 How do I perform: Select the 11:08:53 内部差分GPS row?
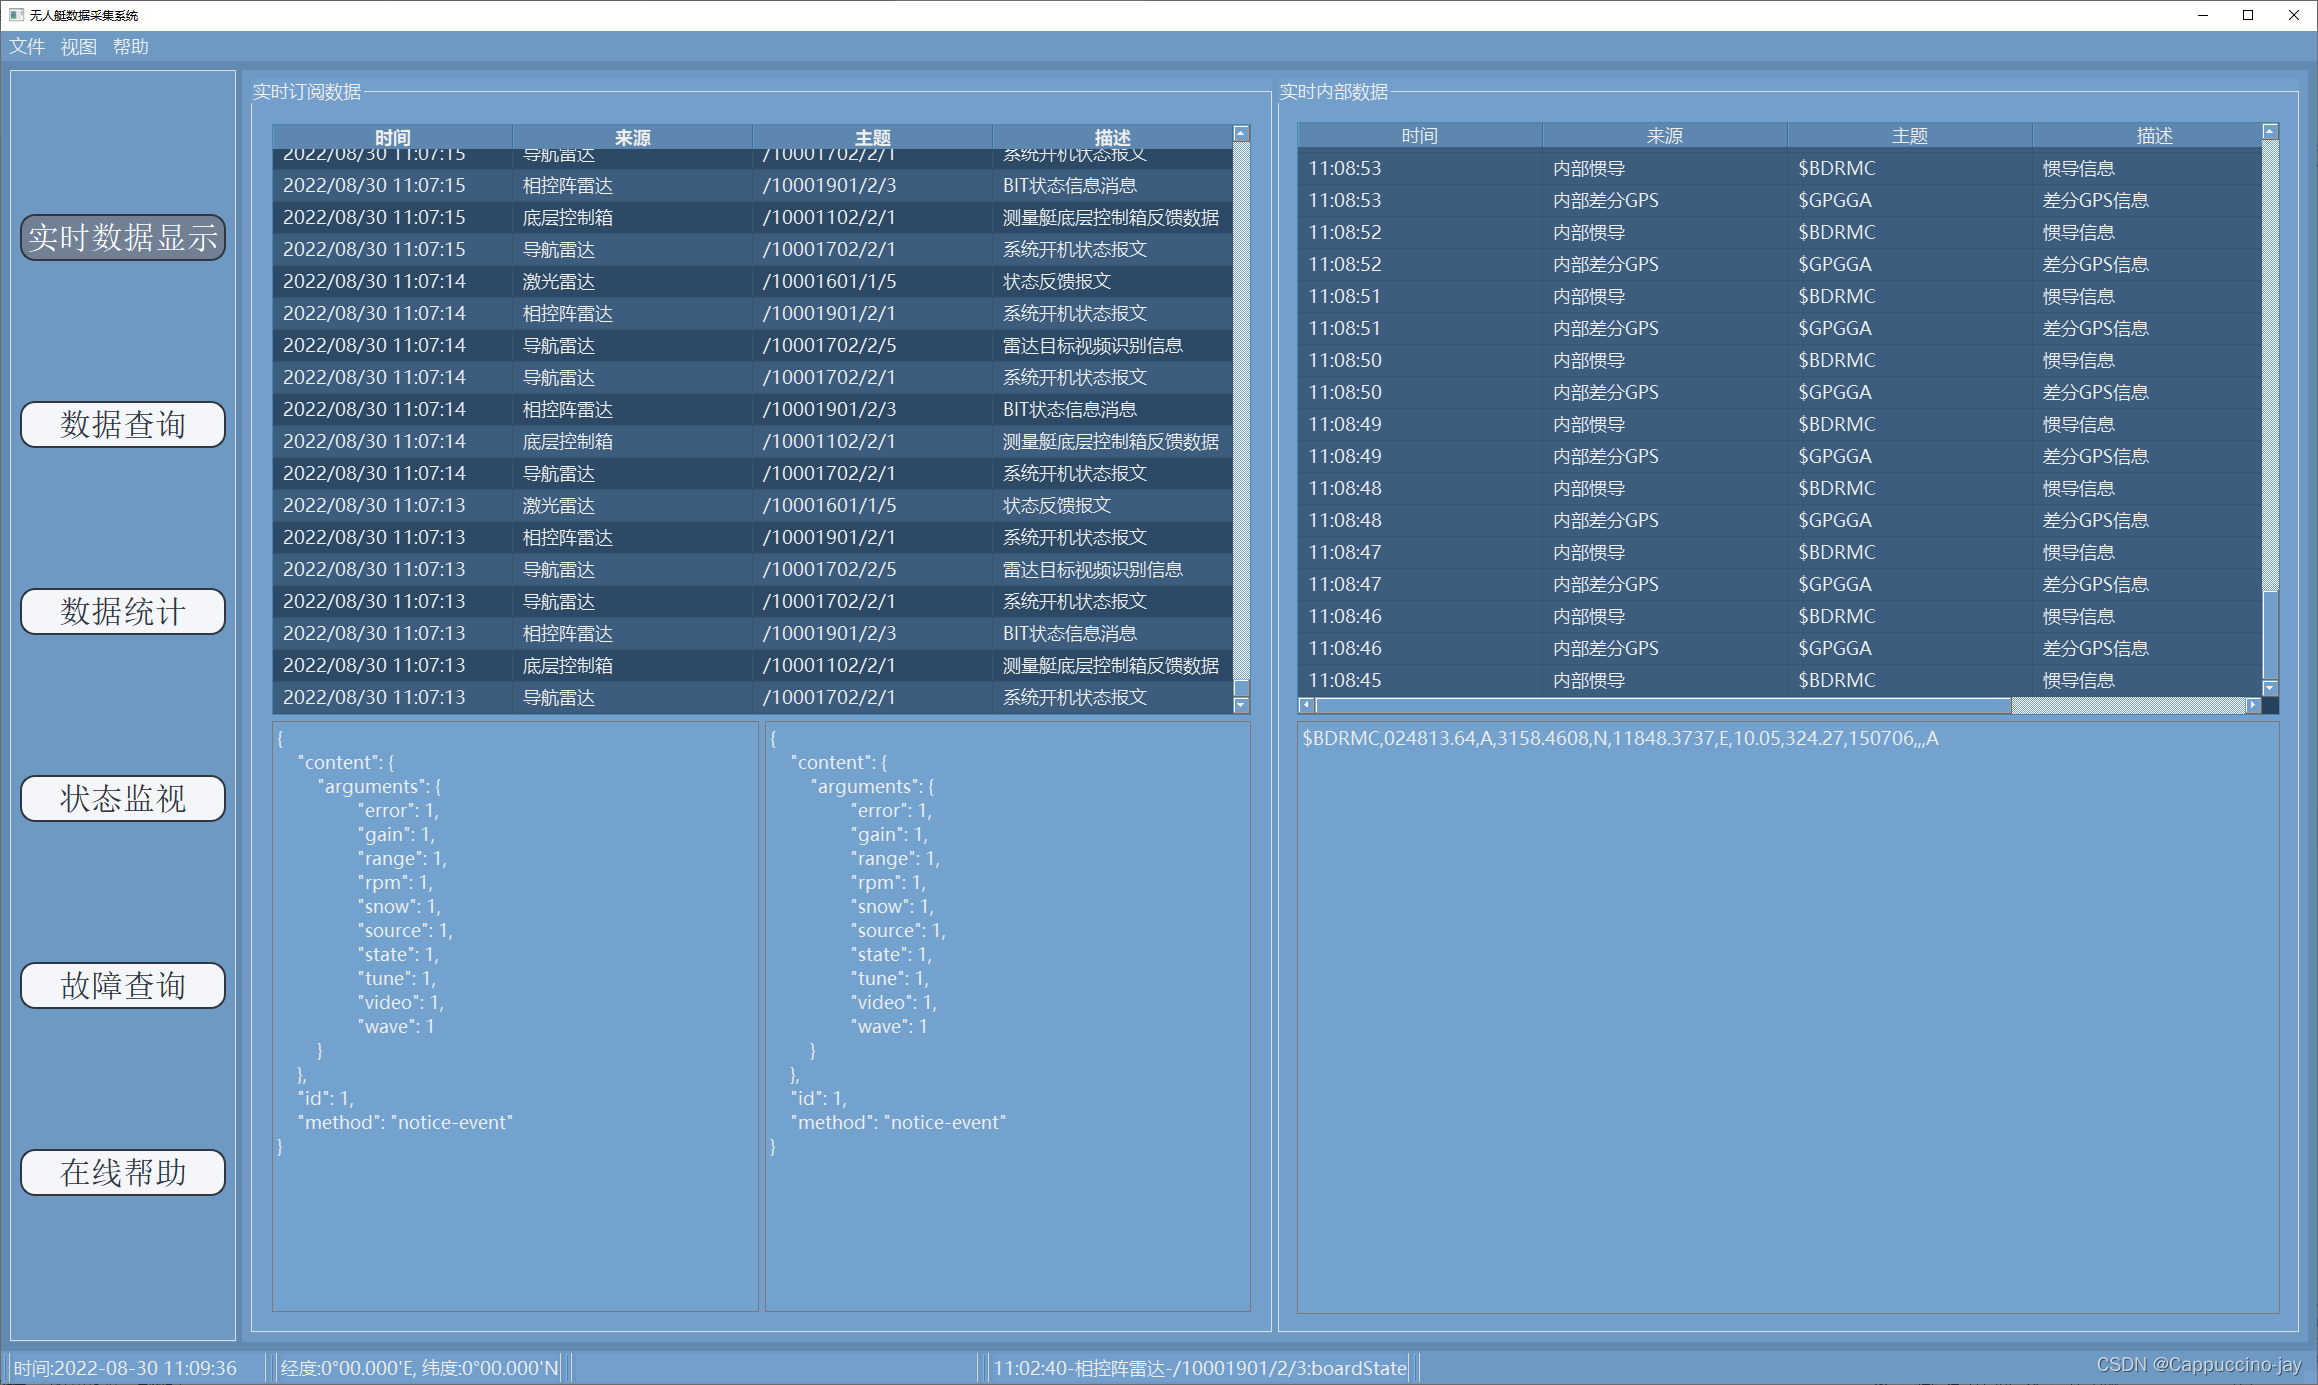tap(1780, 201)
